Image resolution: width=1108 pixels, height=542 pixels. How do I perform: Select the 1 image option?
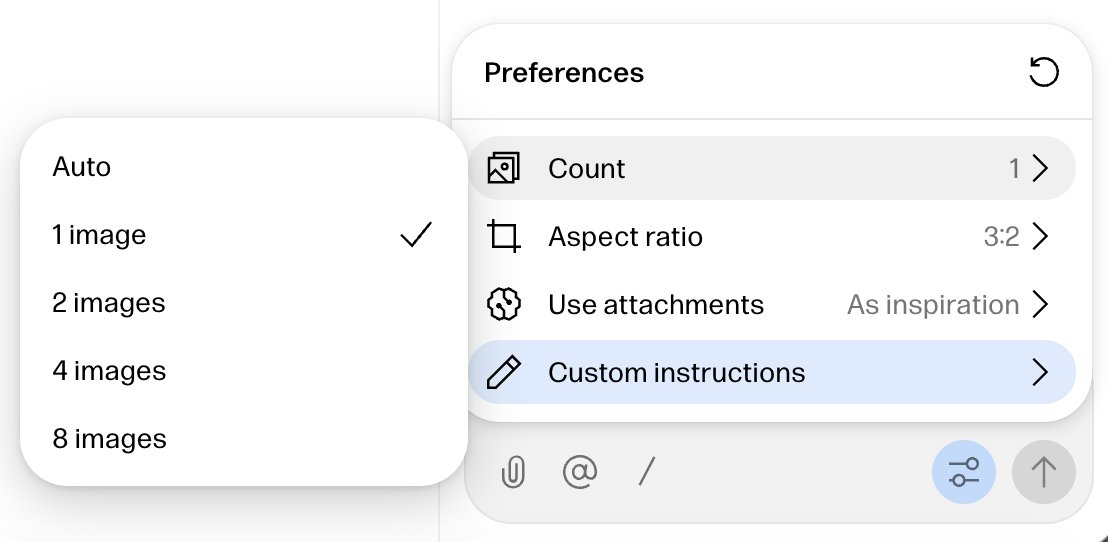pyautogui.click(x=244, y=235)
